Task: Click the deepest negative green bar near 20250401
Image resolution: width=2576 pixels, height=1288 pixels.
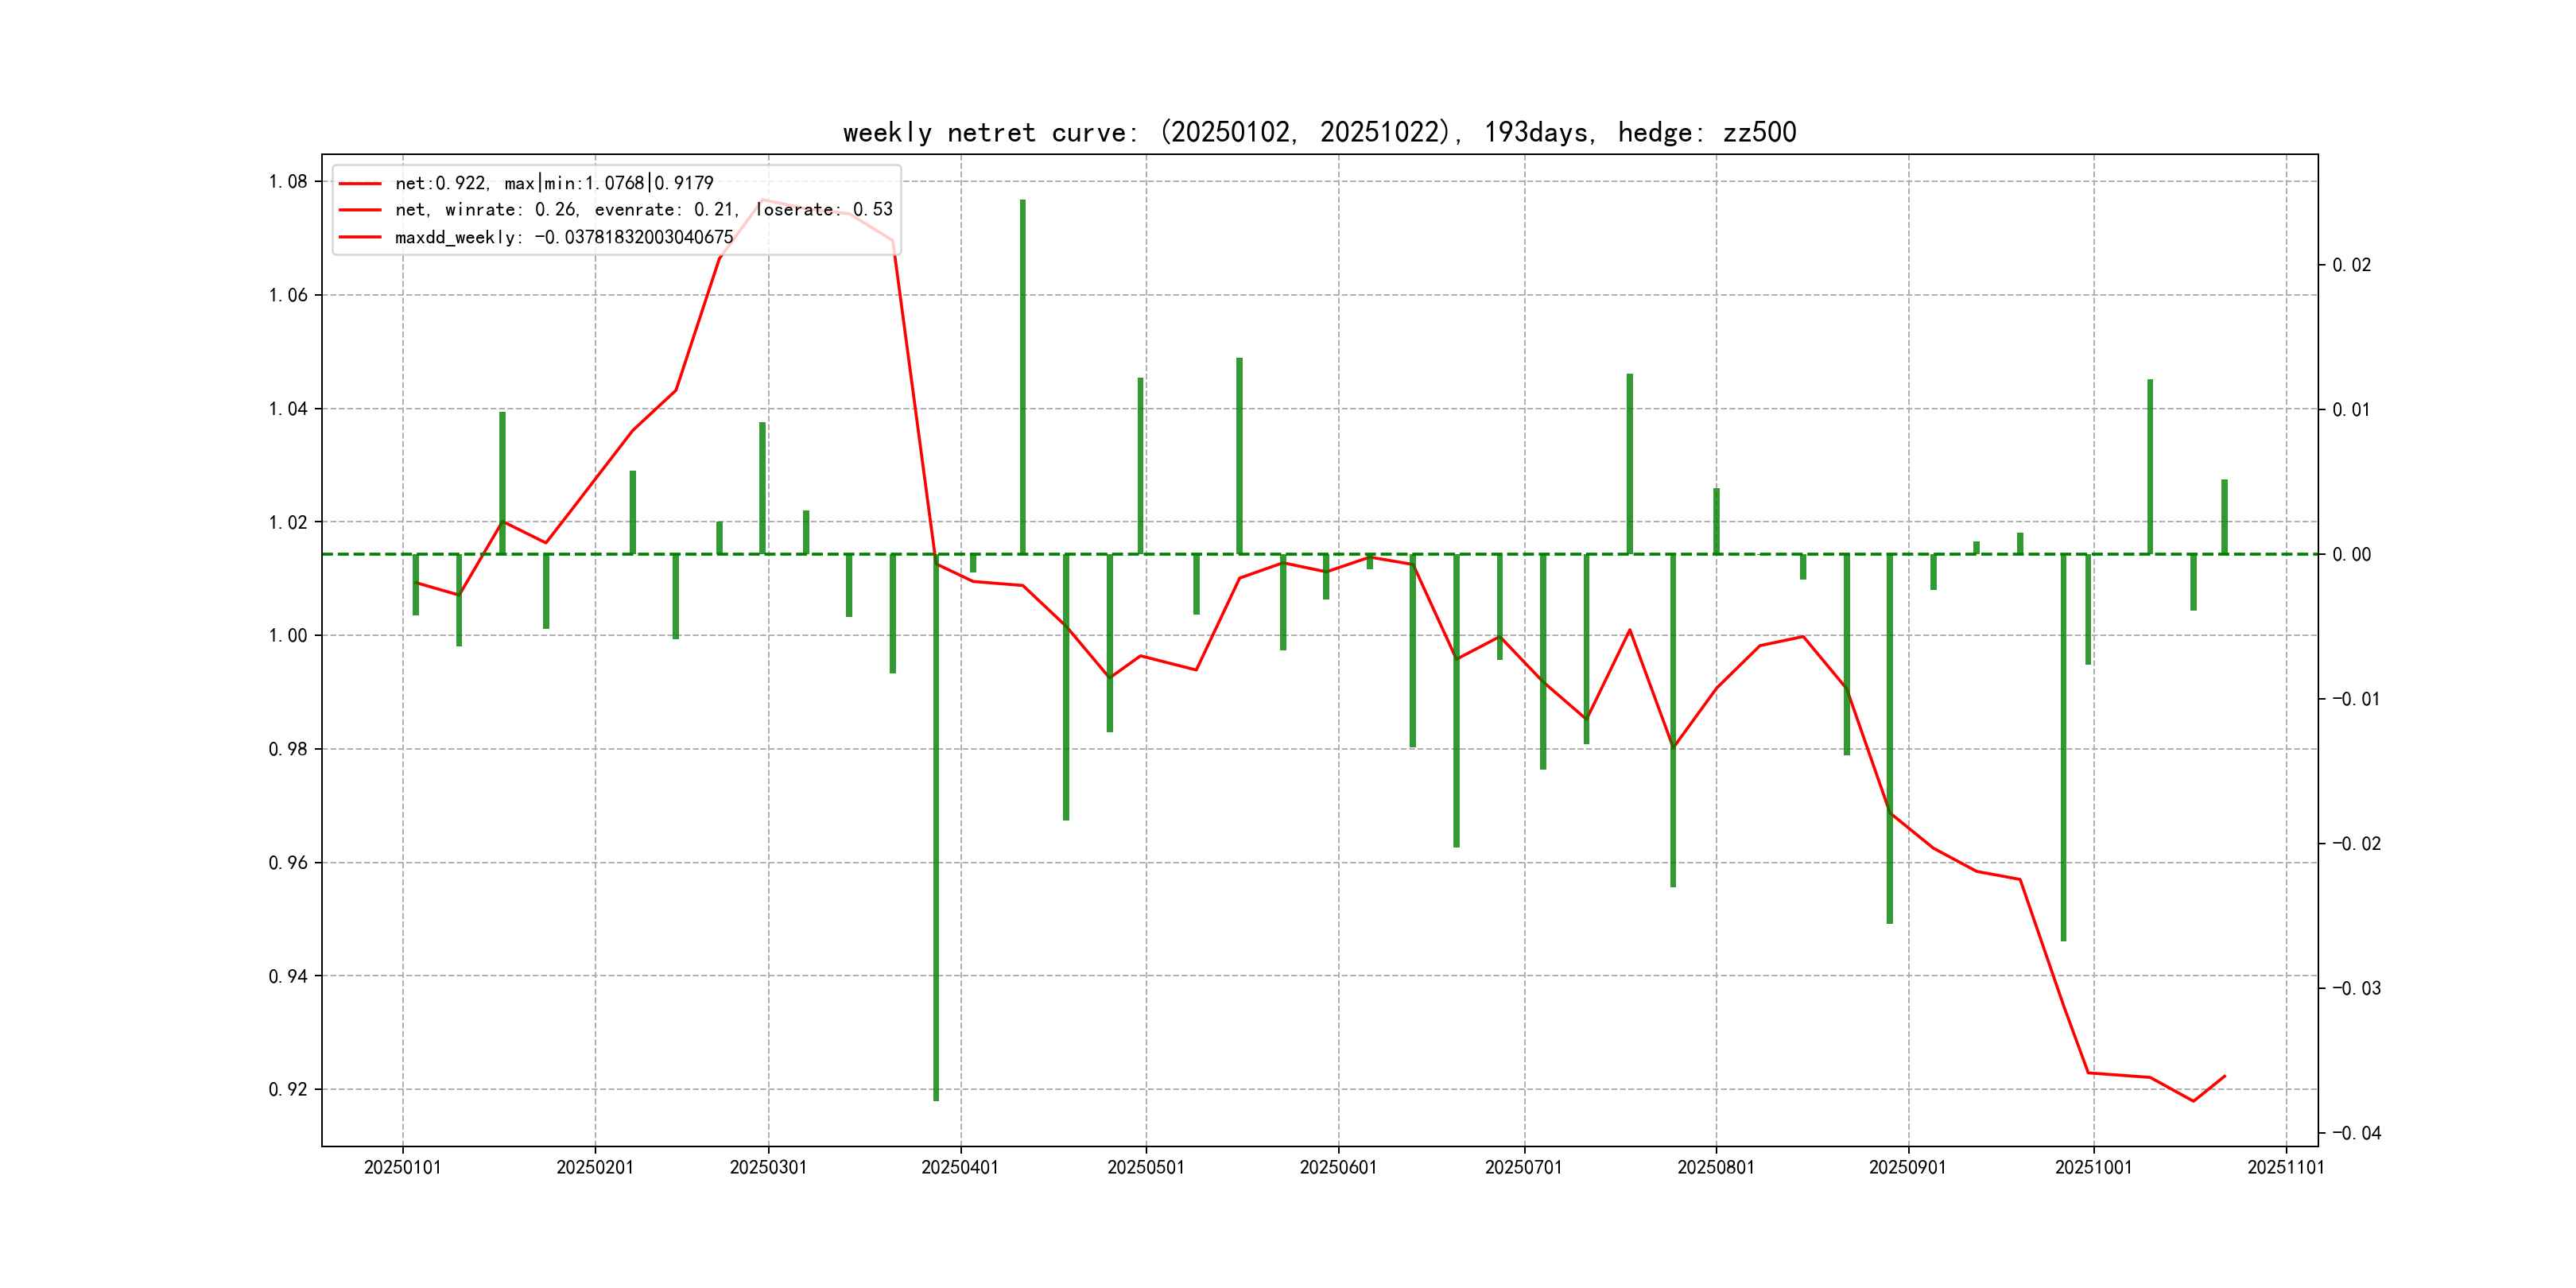Action: [x=936, y=830]
